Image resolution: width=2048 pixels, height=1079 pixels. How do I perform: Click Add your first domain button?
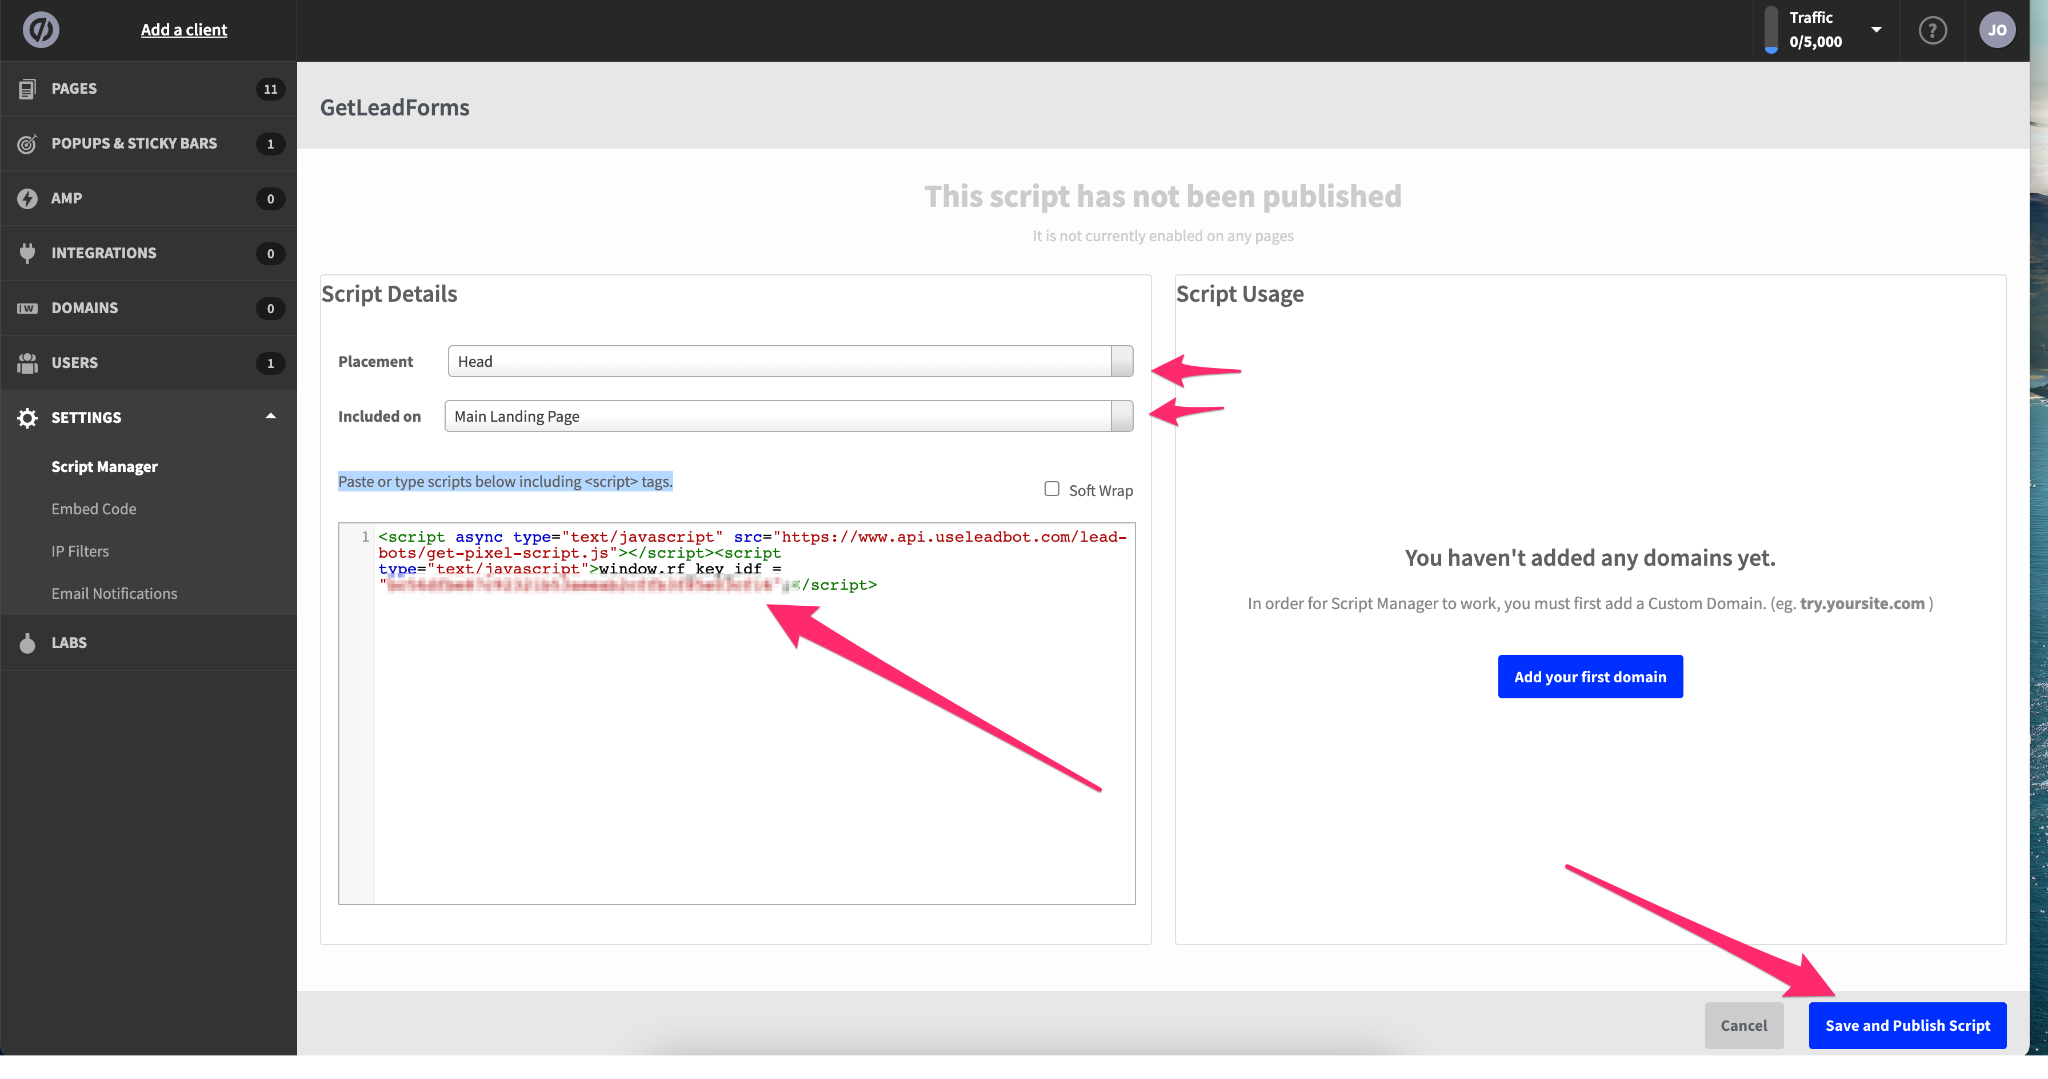pos(1590,677)
